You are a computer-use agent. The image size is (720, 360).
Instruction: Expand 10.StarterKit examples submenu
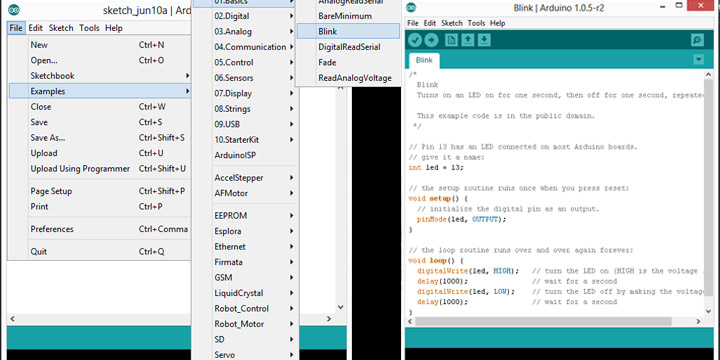pyautogui.click(x=252, y=140)
